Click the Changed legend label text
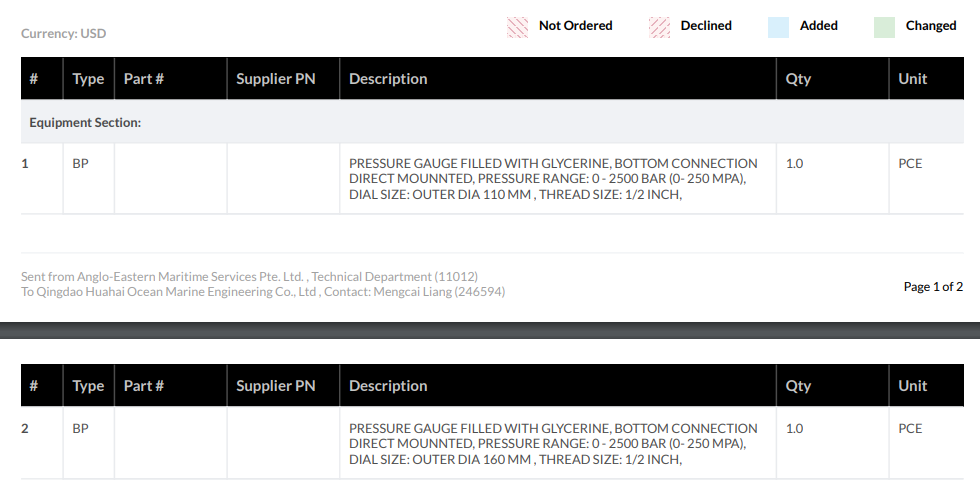The width and height of the screenshot is (980, 485). pyautogui.click(x=931, y=26)
